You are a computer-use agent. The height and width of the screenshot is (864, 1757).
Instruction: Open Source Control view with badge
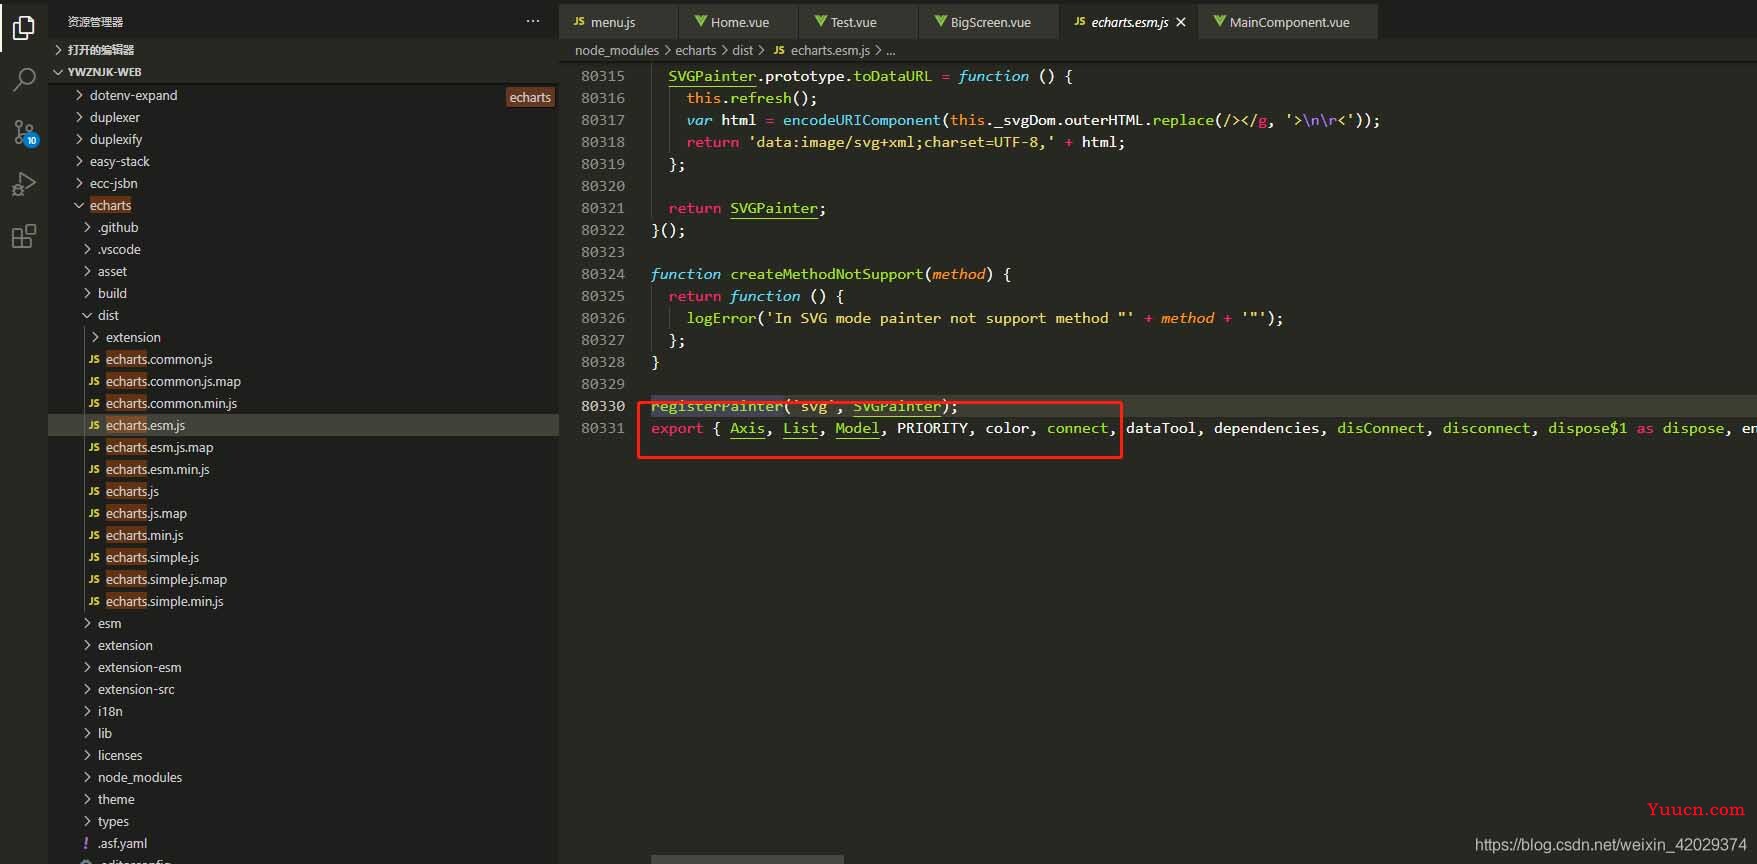coord(24,132)
